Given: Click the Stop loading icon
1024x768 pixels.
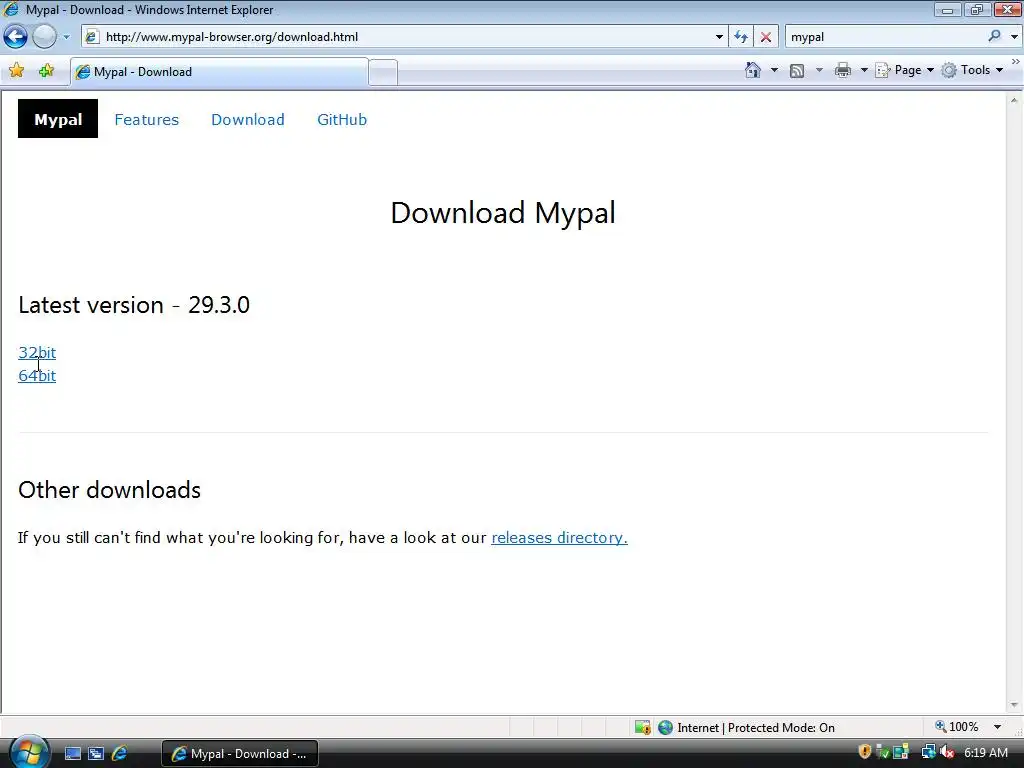Looking at the screenshot, I should pos(765,37).
